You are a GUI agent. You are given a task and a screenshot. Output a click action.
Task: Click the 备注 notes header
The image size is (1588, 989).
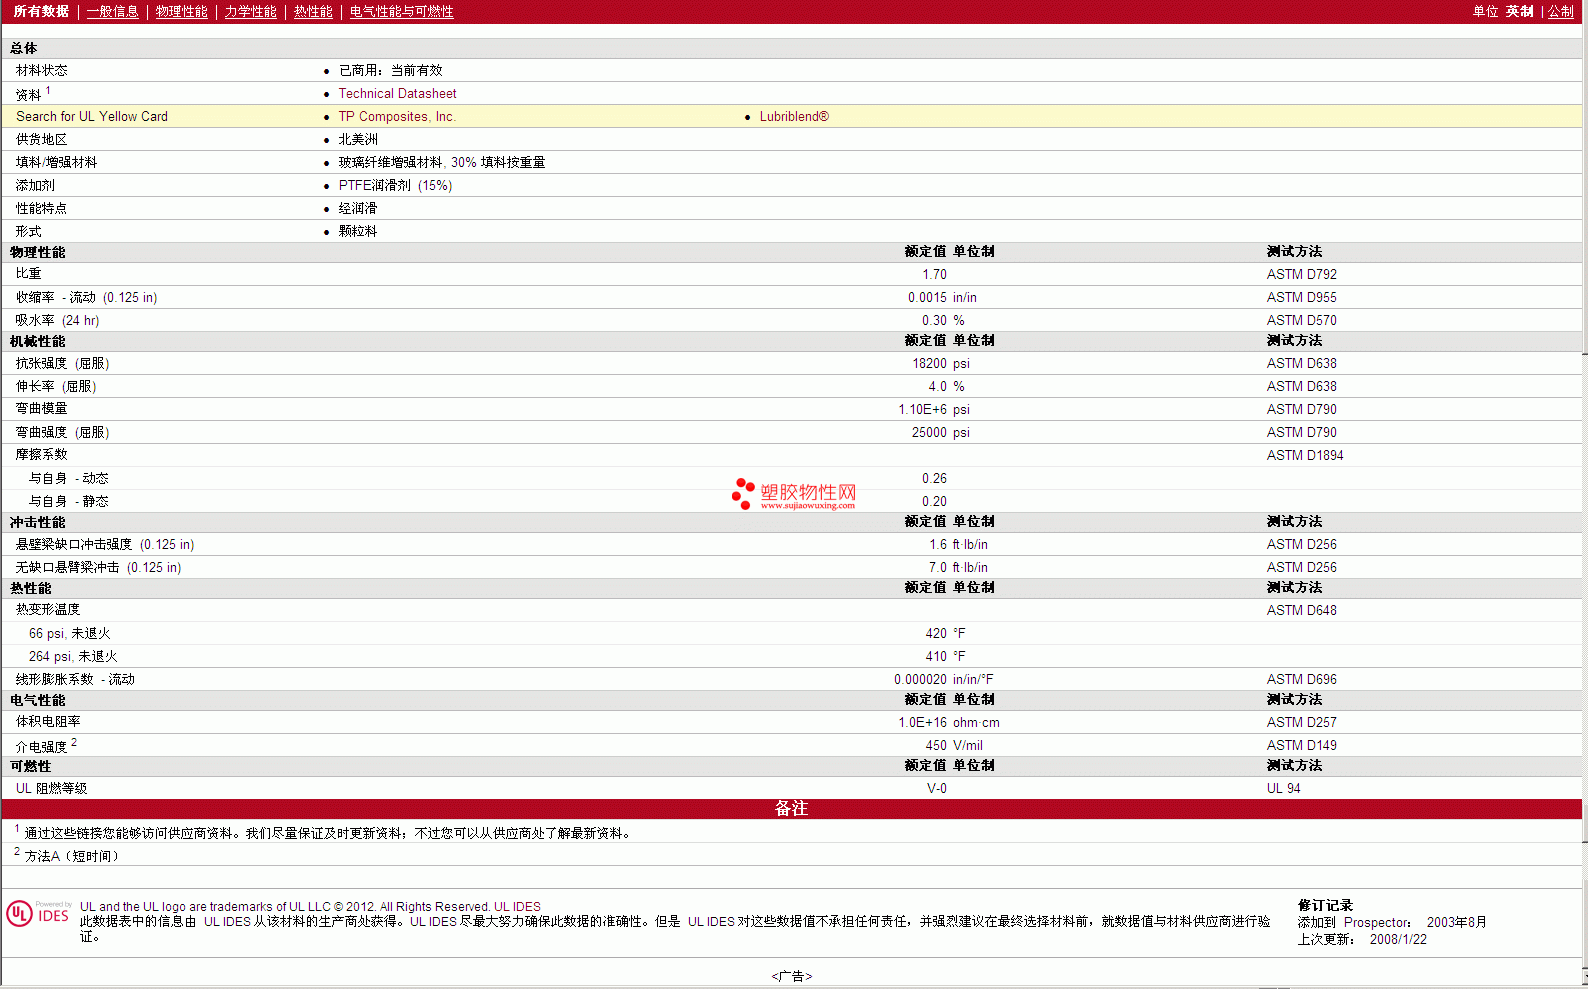791,808
